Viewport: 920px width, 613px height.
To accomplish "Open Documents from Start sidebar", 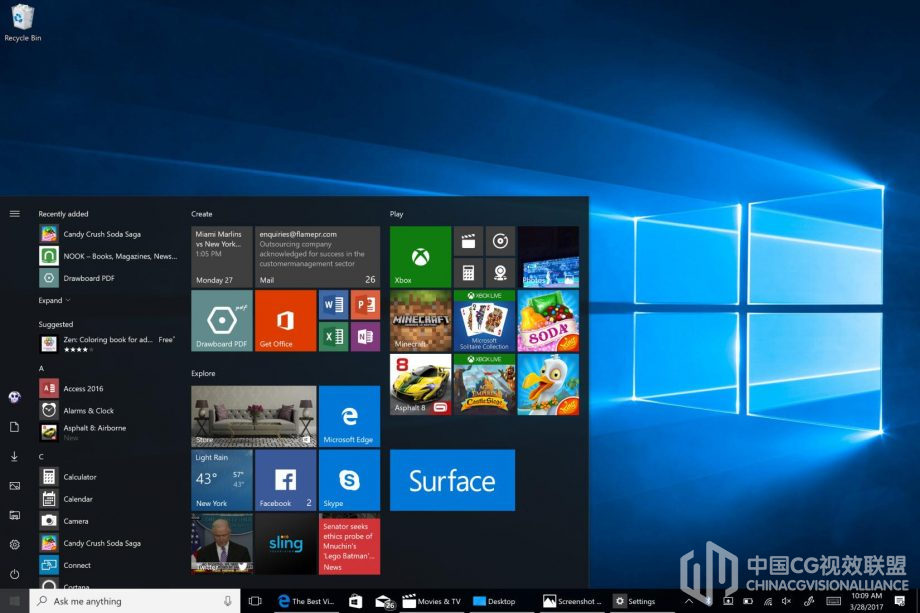I will pos(15,427).
